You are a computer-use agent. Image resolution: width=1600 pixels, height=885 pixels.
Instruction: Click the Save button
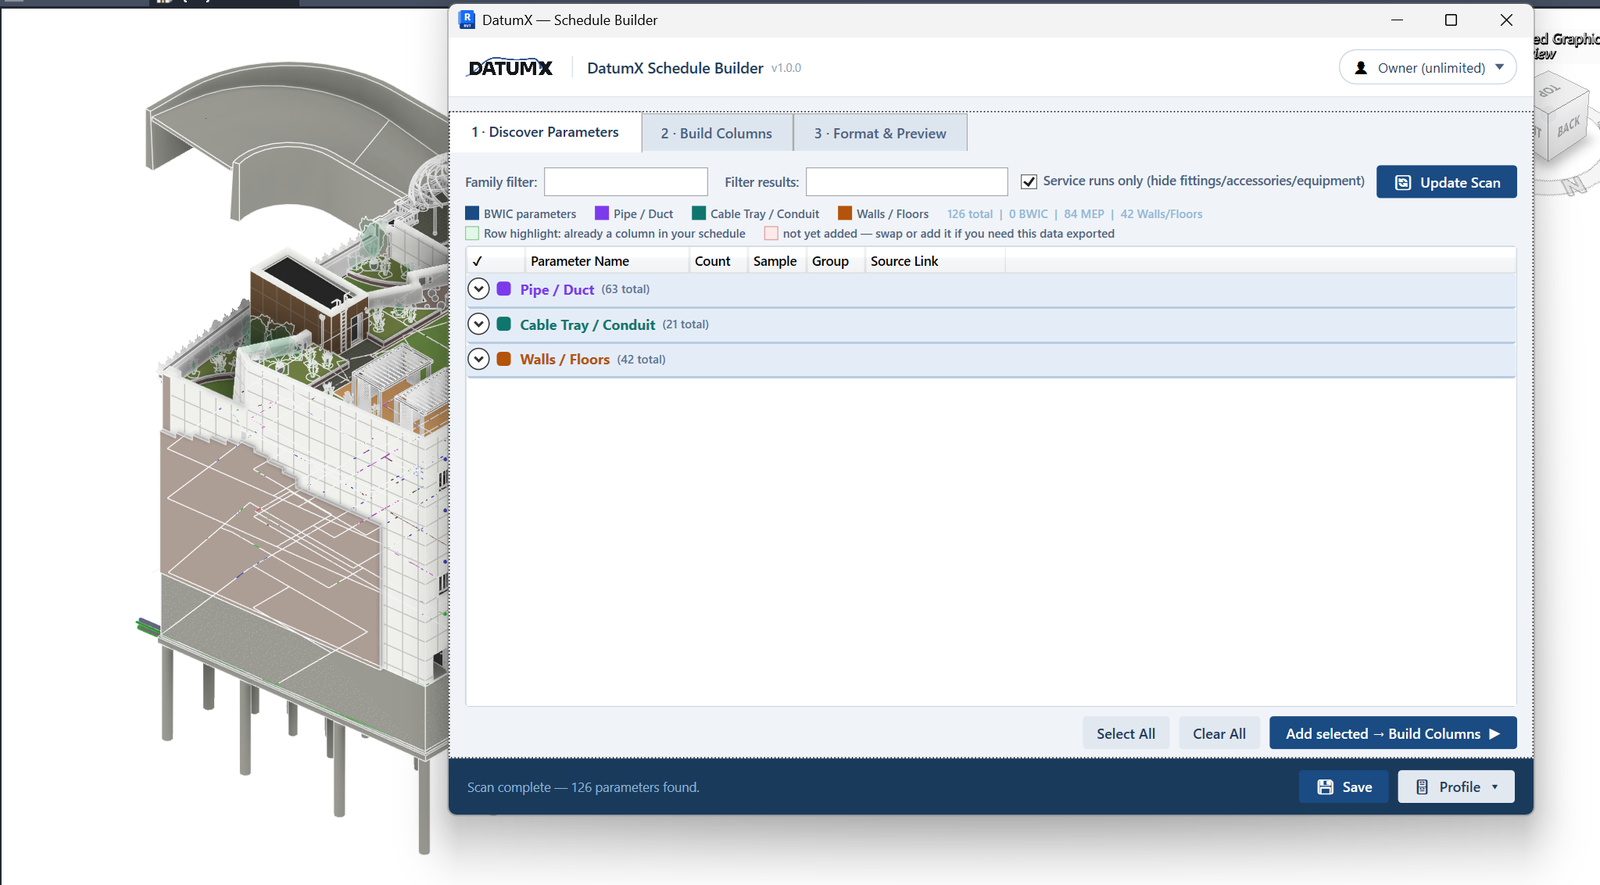[x=1344, y=787]
